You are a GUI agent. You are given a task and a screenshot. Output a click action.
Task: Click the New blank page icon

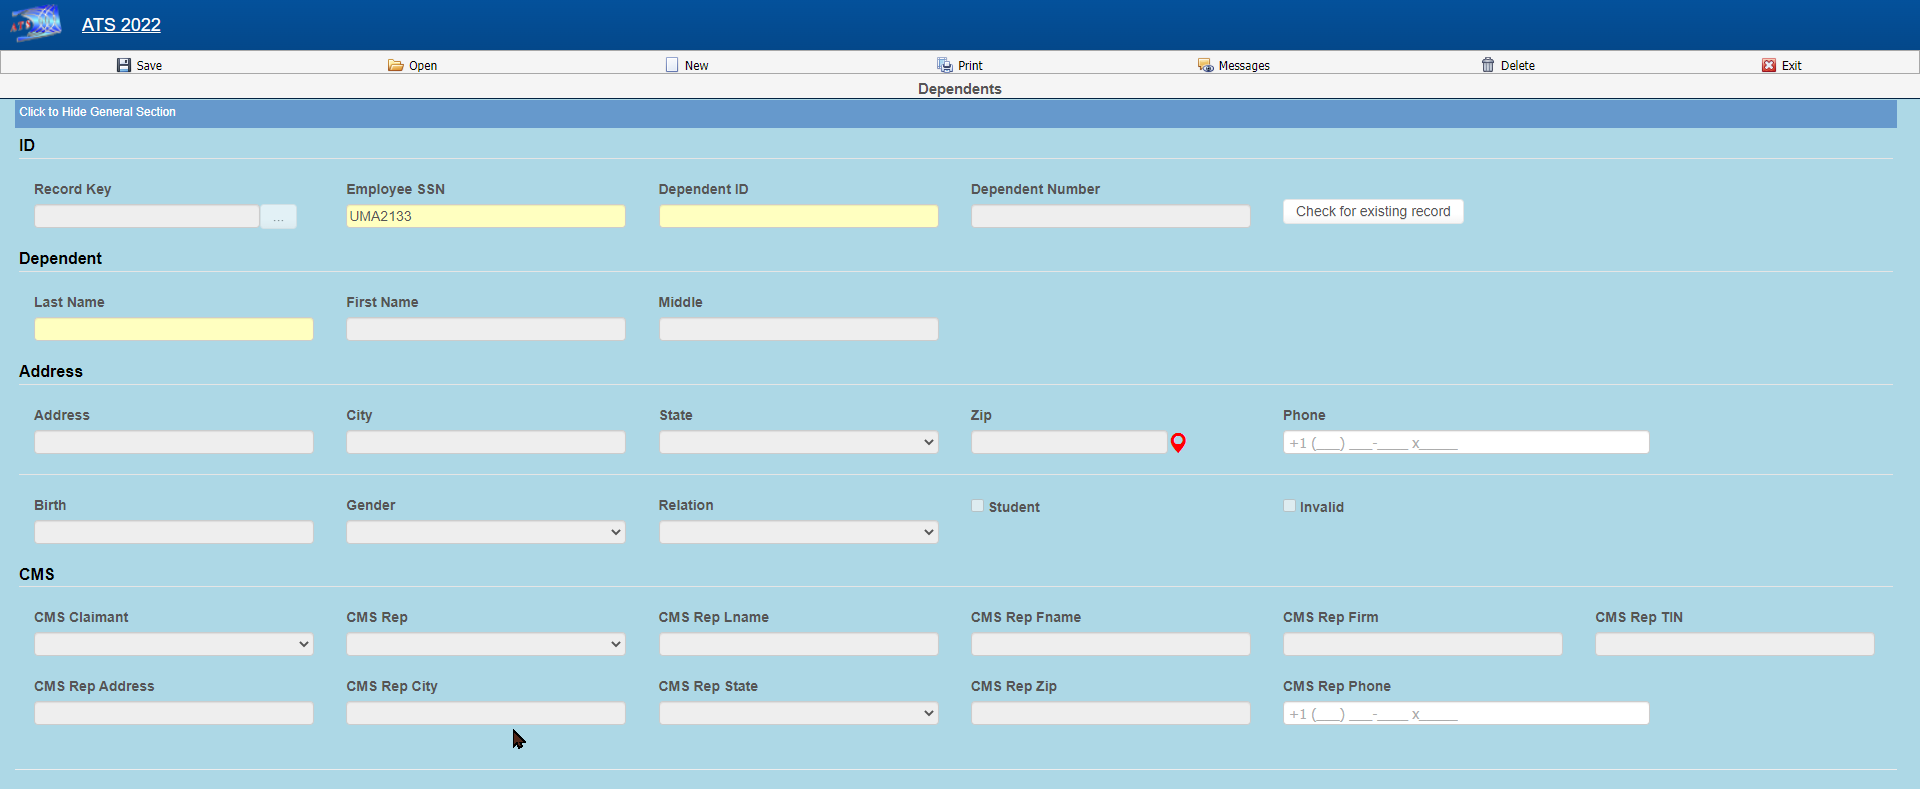click(x=672, y=65)
